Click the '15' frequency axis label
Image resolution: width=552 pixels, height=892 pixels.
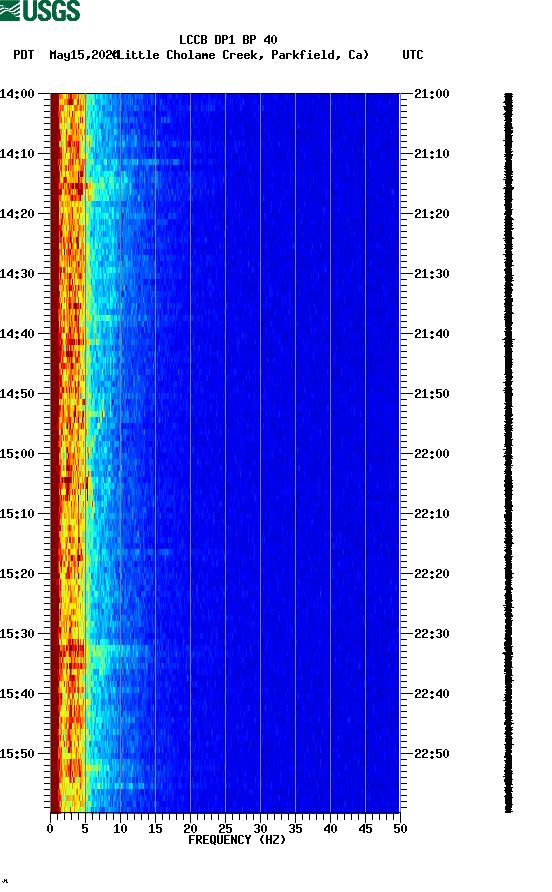(x=155, y=829)
